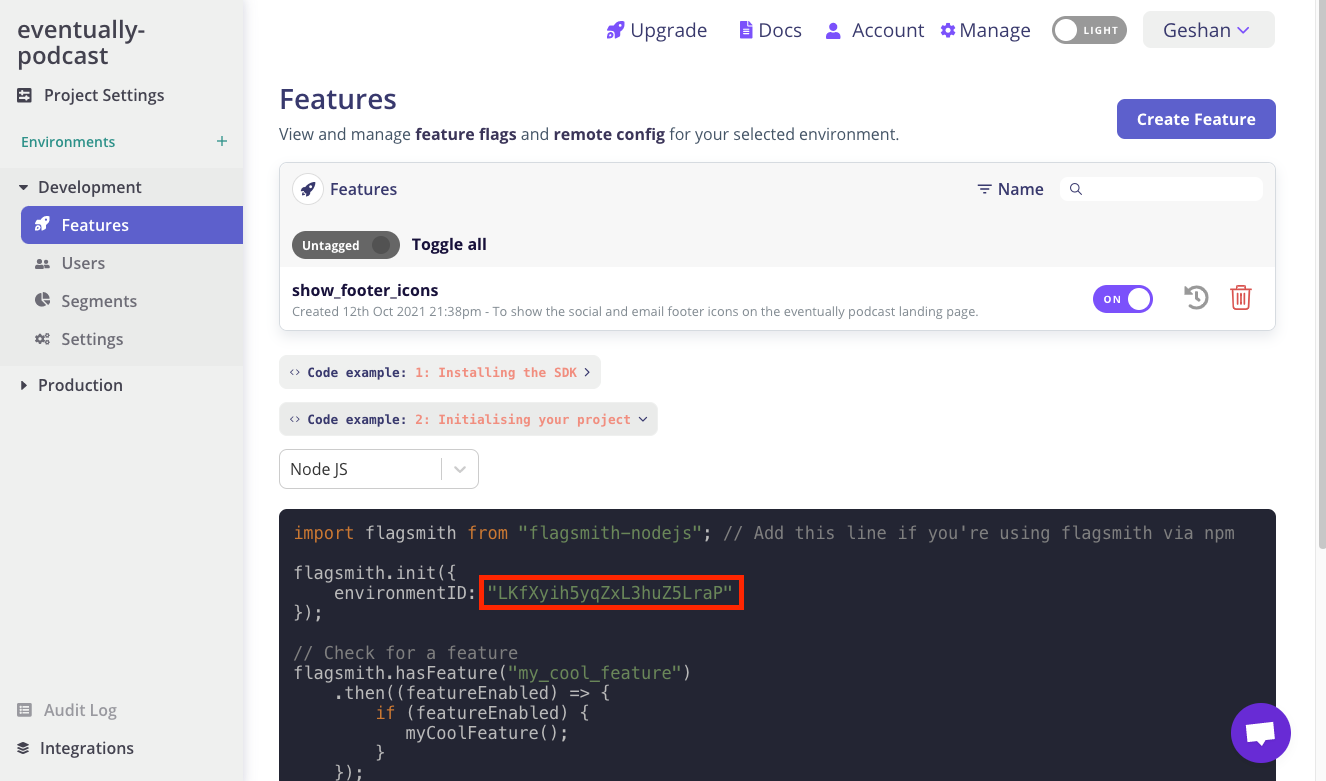Image resolution: width=1326 pixels, height=781 pixels.
Task: Delete show_footer_icons with the trash icon
Action: [1241, 297]
